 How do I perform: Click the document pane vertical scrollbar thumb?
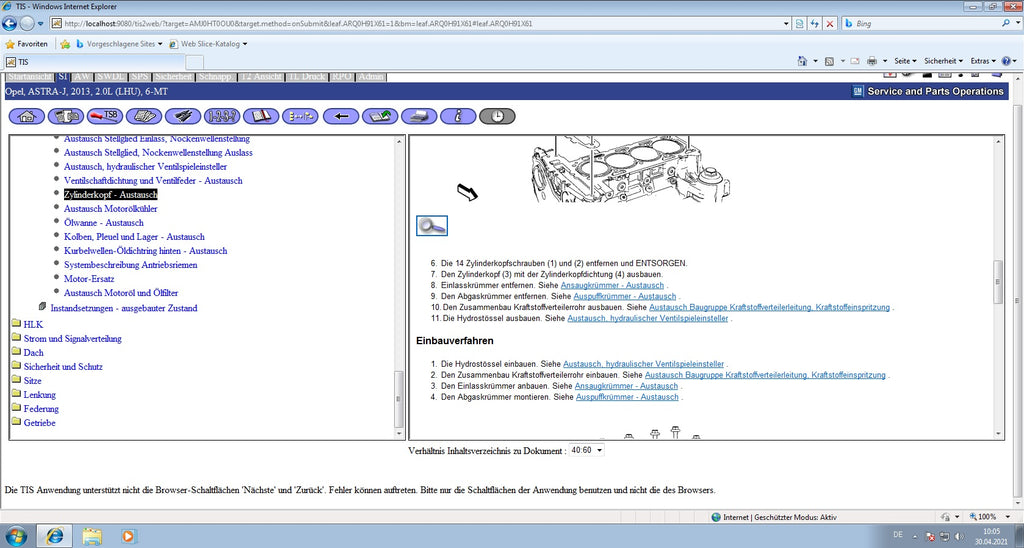point(998,282)
